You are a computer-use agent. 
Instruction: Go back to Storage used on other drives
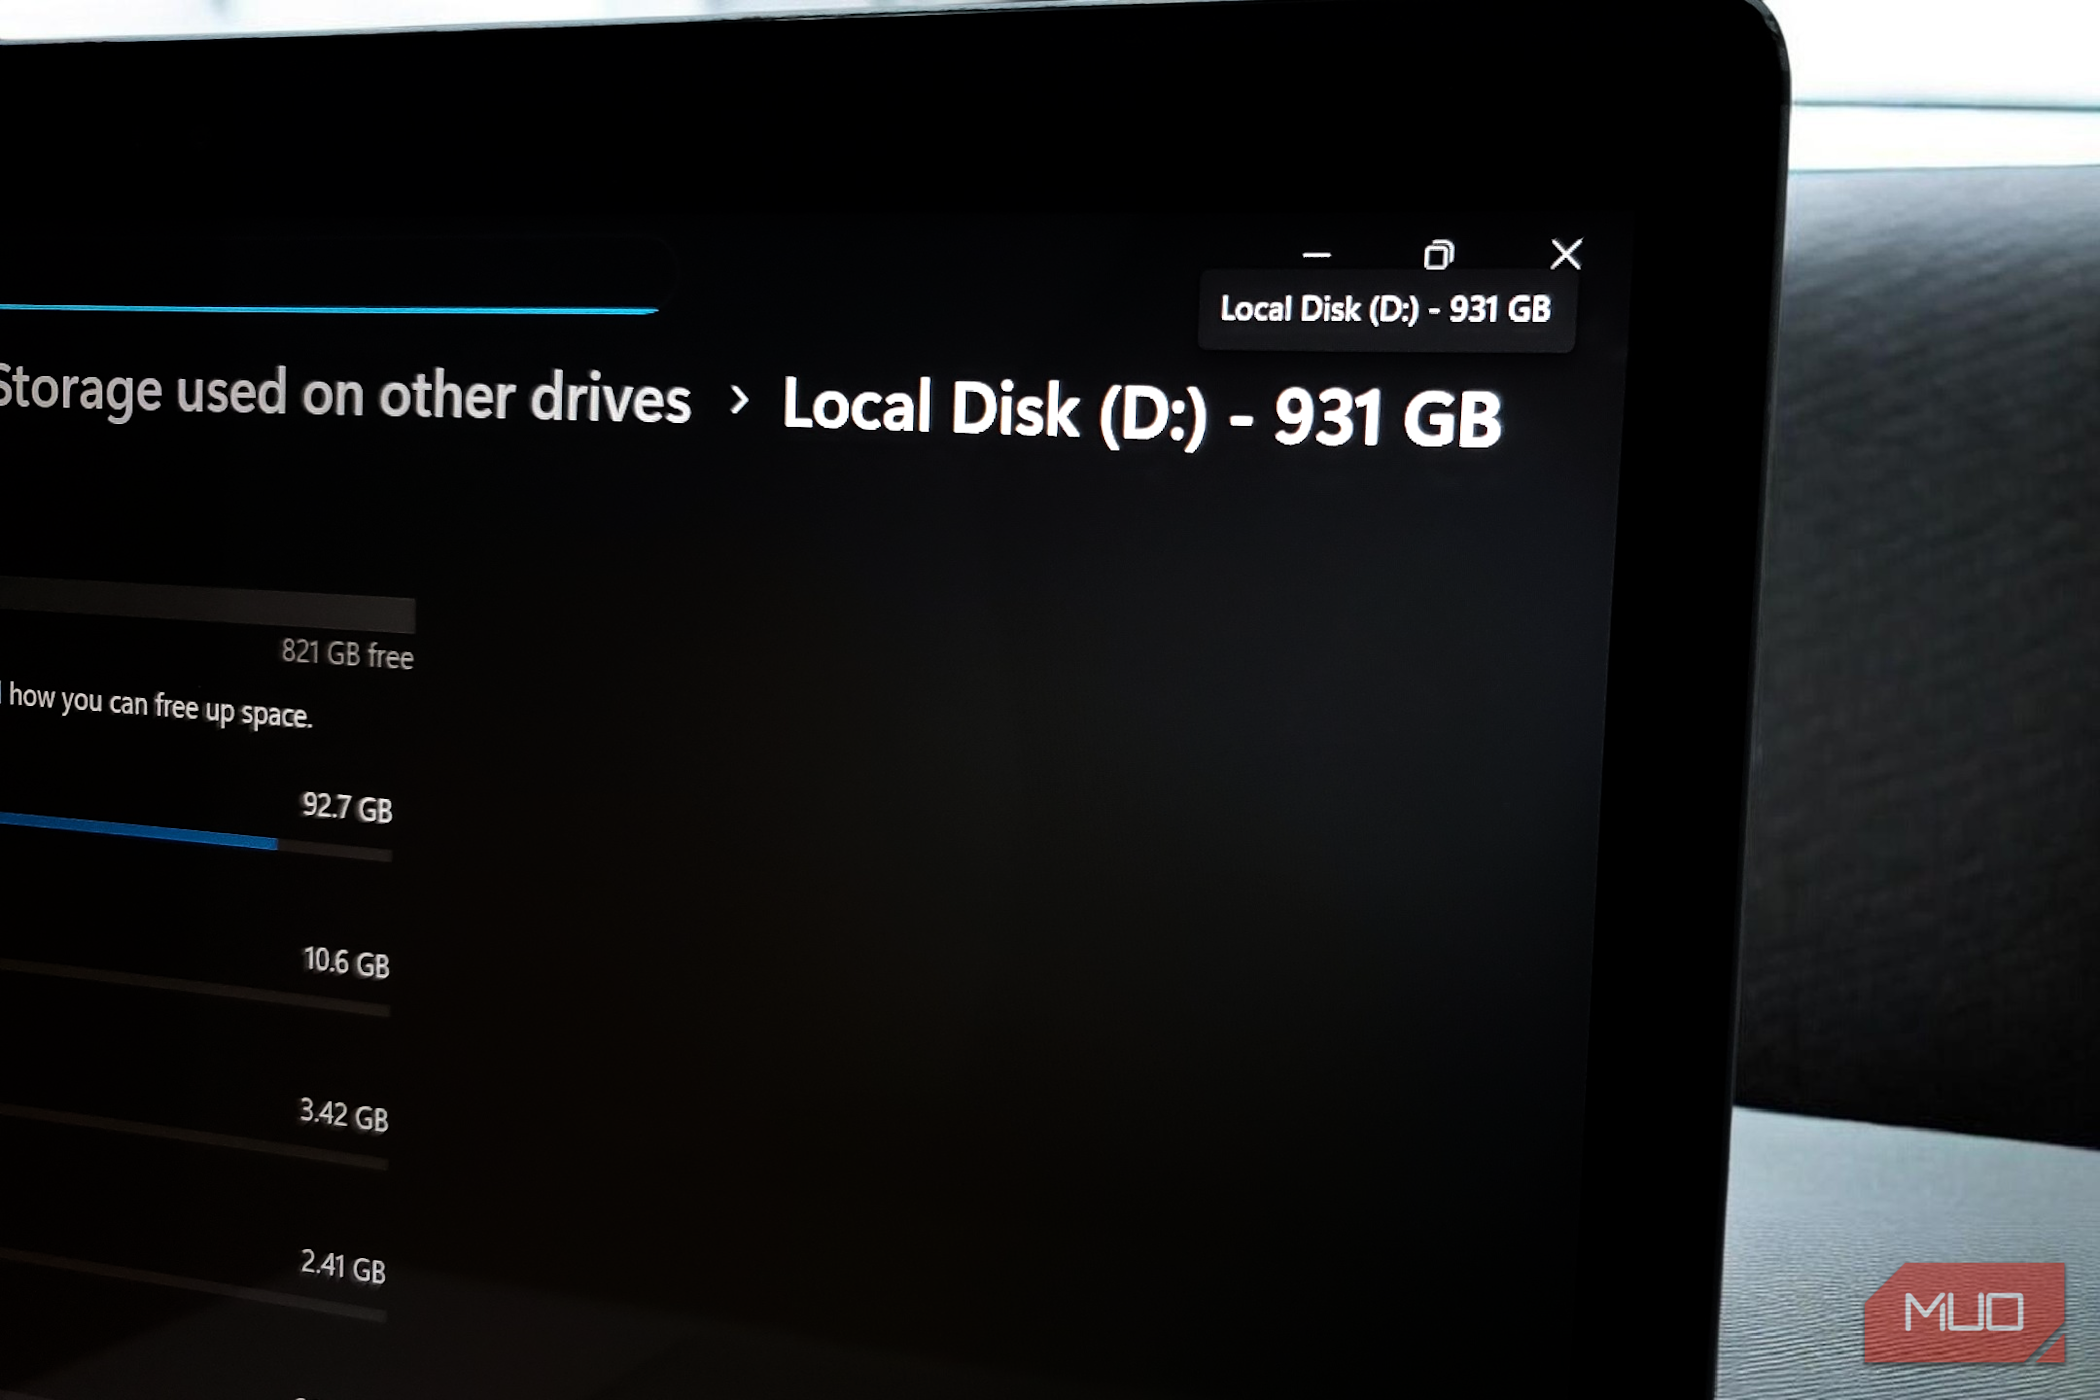click(344, 393)
